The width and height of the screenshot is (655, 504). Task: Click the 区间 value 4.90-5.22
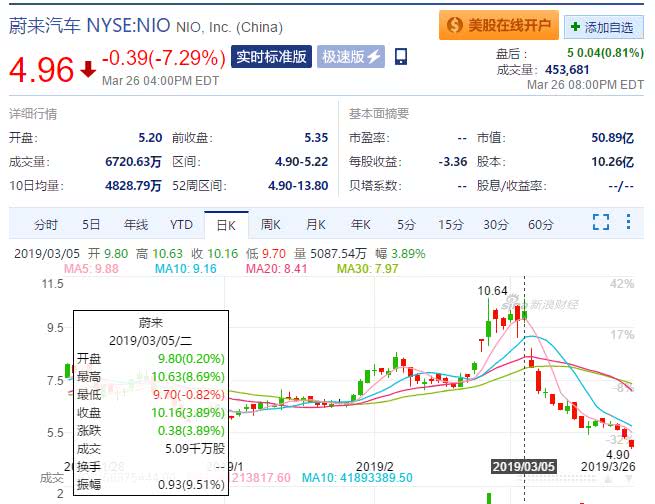(x=301, y=162)
